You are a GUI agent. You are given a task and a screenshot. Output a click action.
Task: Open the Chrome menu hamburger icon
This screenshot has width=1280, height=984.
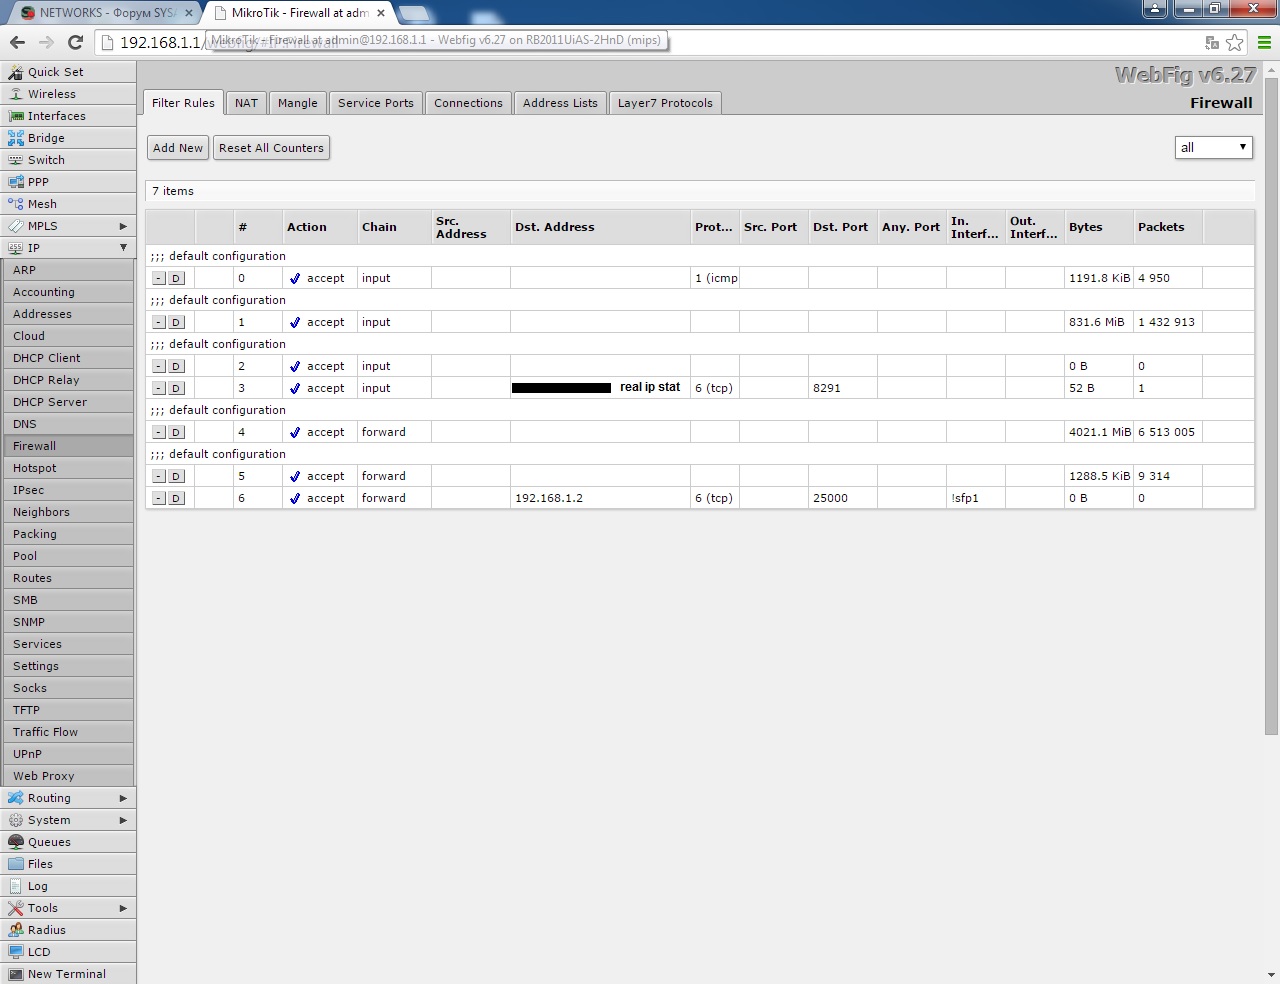click(1264, 42)
